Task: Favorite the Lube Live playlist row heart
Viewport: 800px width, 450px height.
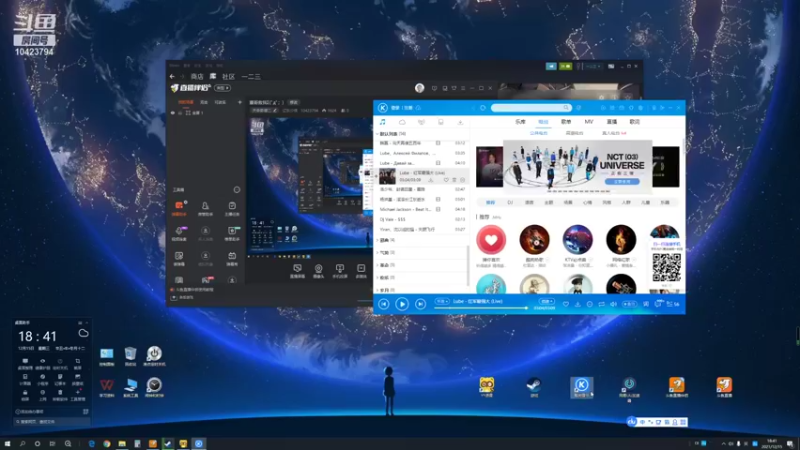Action: (x=446, y=180)
